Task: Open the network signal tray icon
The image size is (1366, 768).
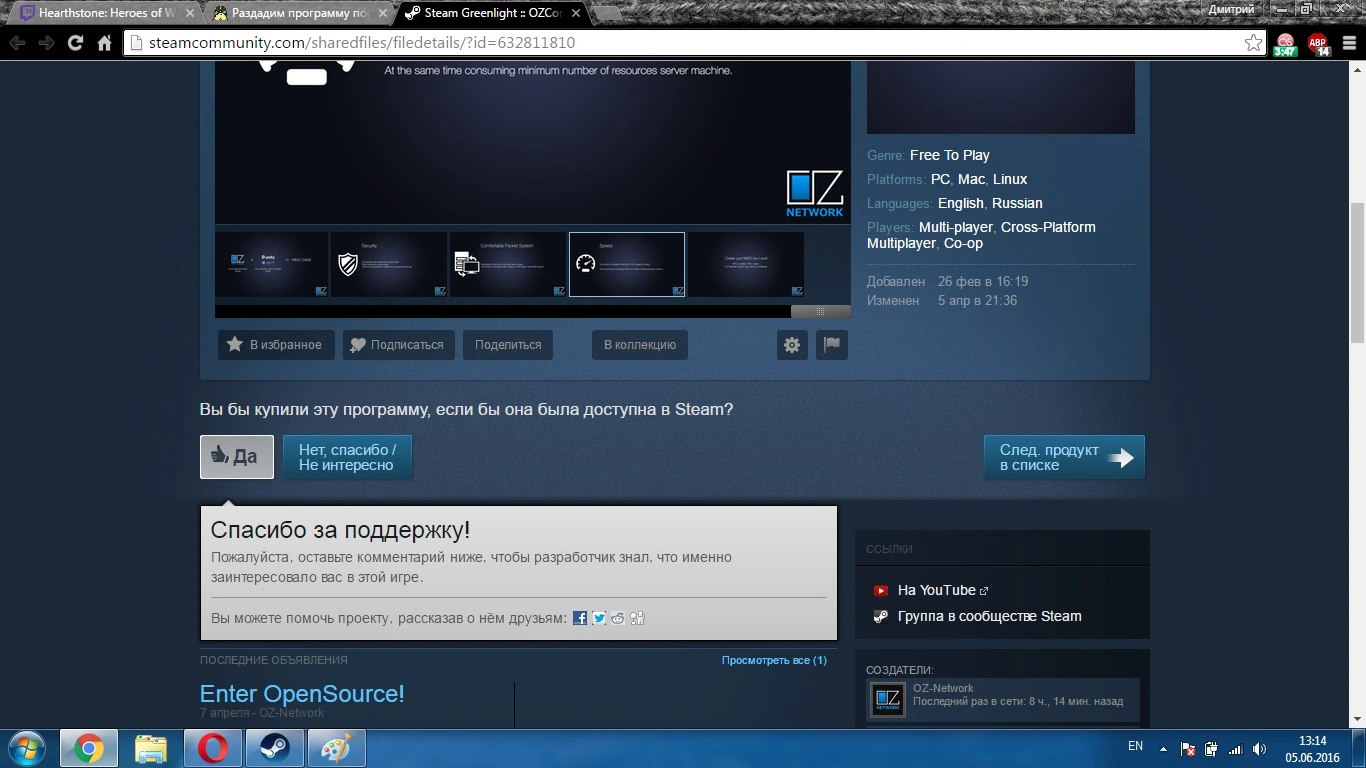Action: click(1236, 749)
